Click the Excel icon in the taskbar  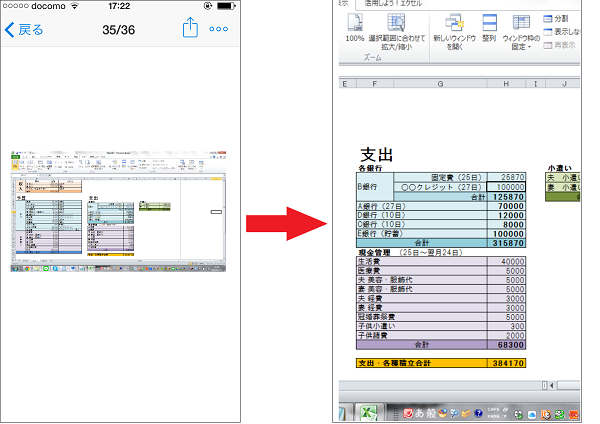[x=370, y=411]
